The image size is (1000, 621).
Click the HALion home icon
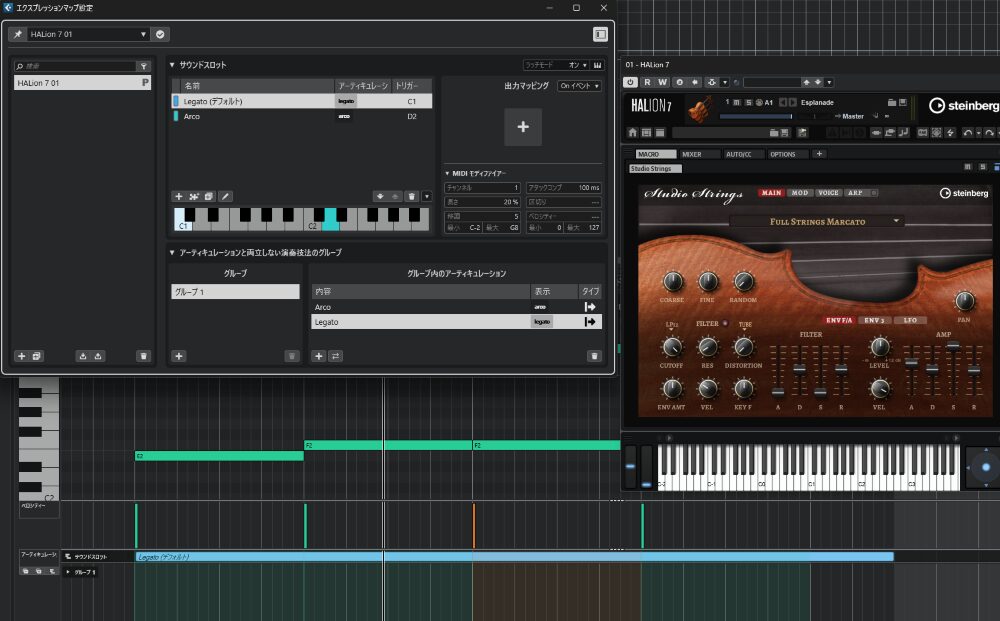click(x=632, y=132)
